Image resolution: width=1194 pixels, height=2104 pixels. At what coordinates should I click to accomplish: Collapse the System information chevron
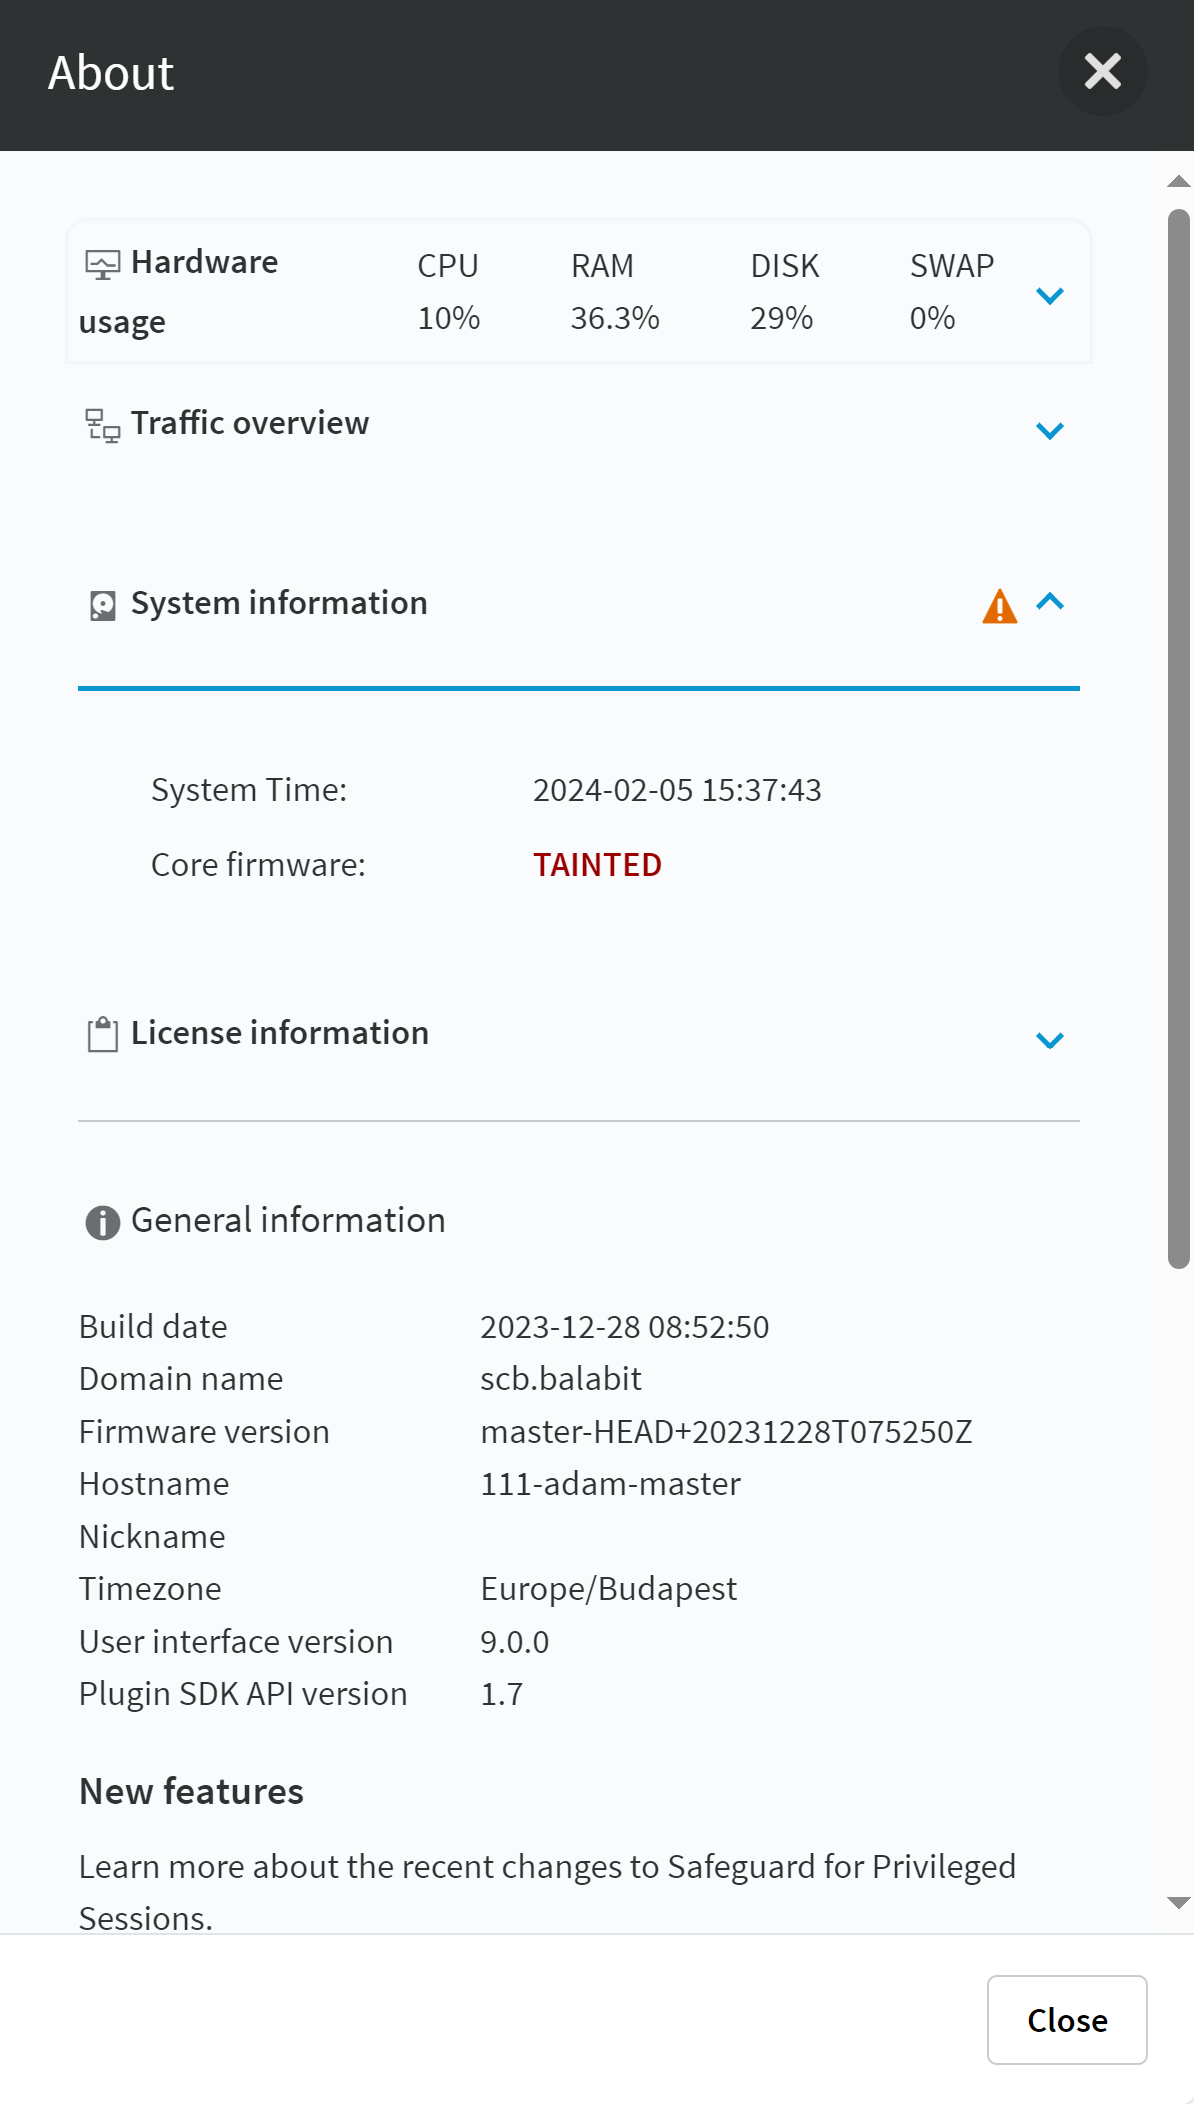(1050, 602)
